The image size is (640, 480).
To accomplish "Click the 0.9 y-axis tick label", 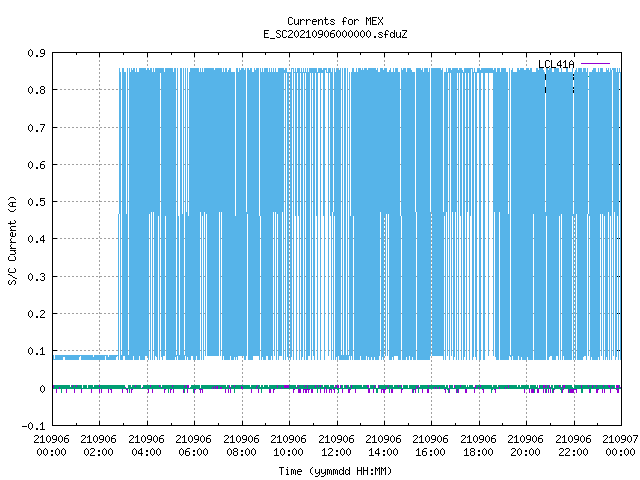I will pyautogui.click(x=36, y=53).
